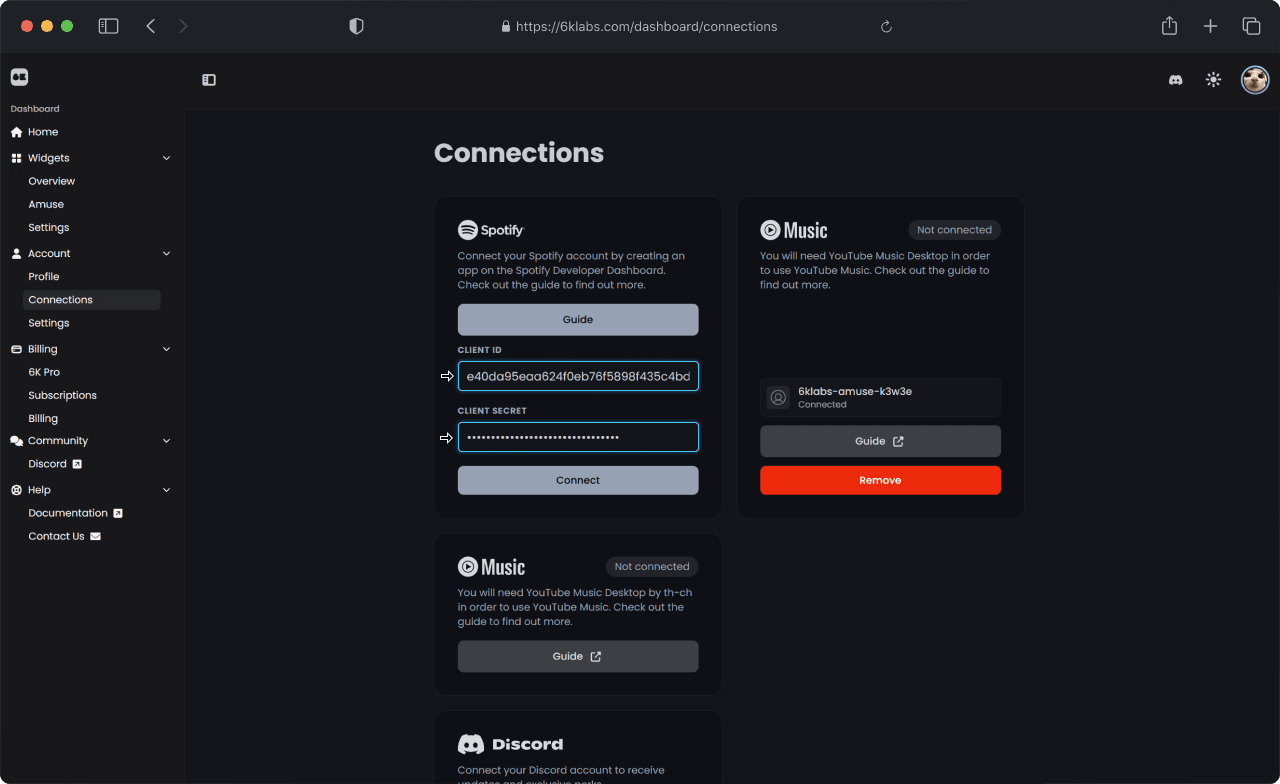The image size is (1280, 784).
Task: Toggle the dashboard sidebar panel icon
Action: point(209,80)
